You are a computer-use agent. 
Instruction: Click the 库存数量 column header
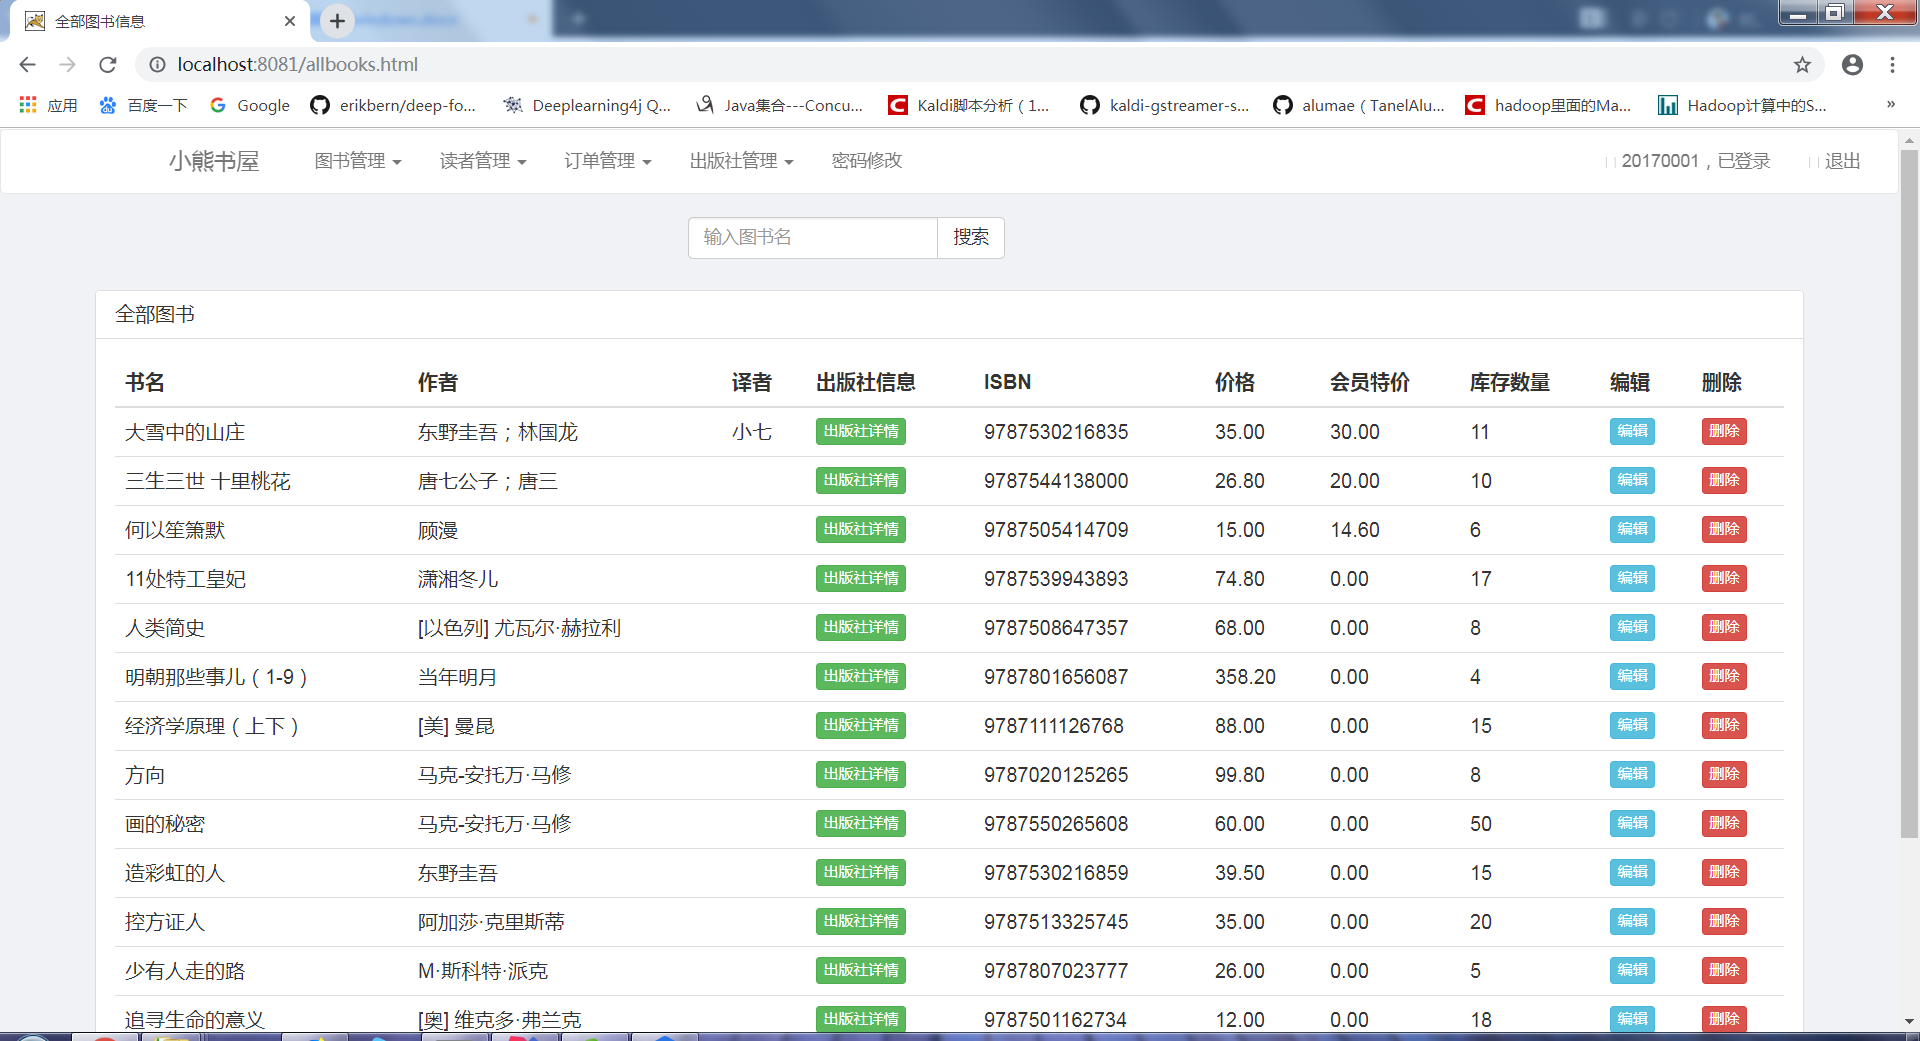click(x=1510, y=382)
